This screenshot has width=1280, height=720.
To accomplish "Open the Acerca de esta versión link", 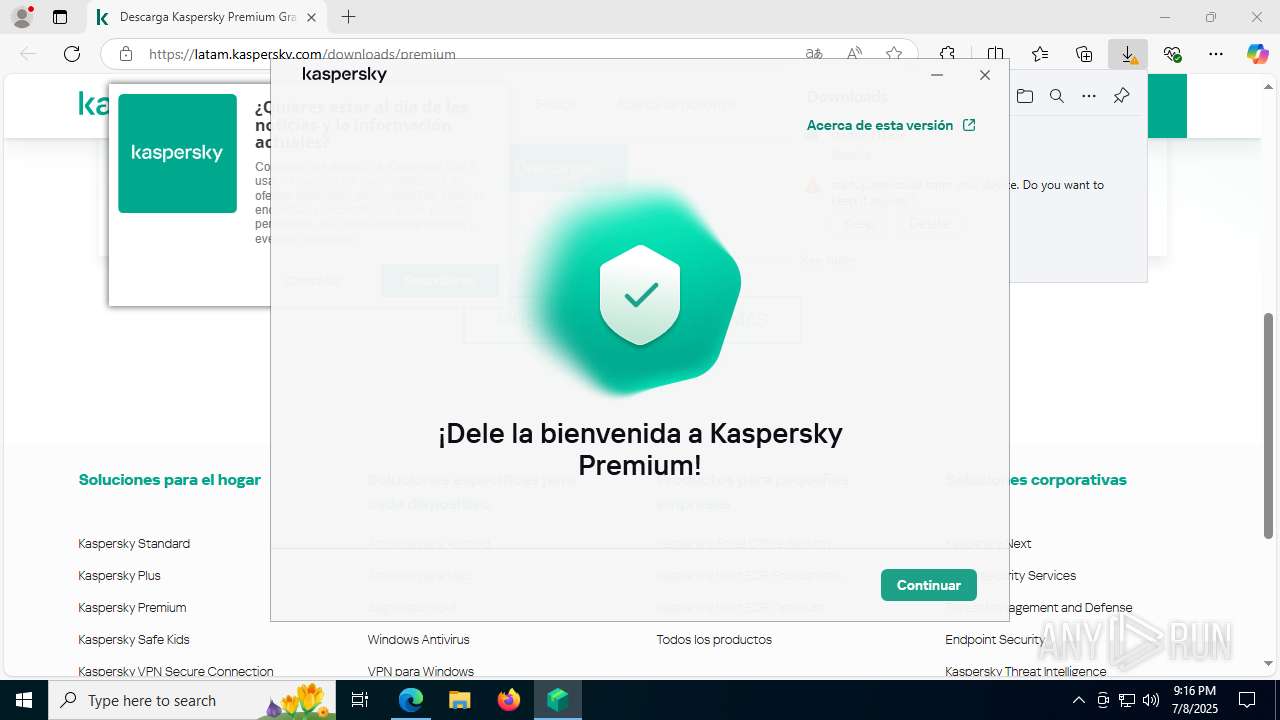I will [890, 125].
